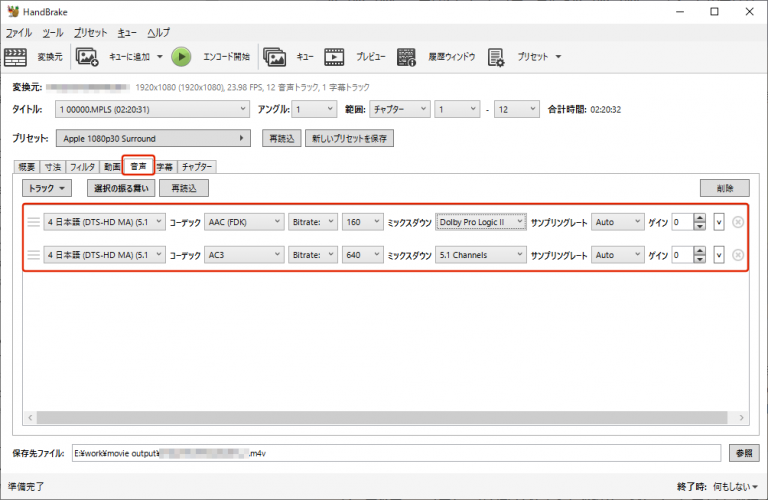
Task: Click the Delete button at the right
Action: click(x=724, y=188)
